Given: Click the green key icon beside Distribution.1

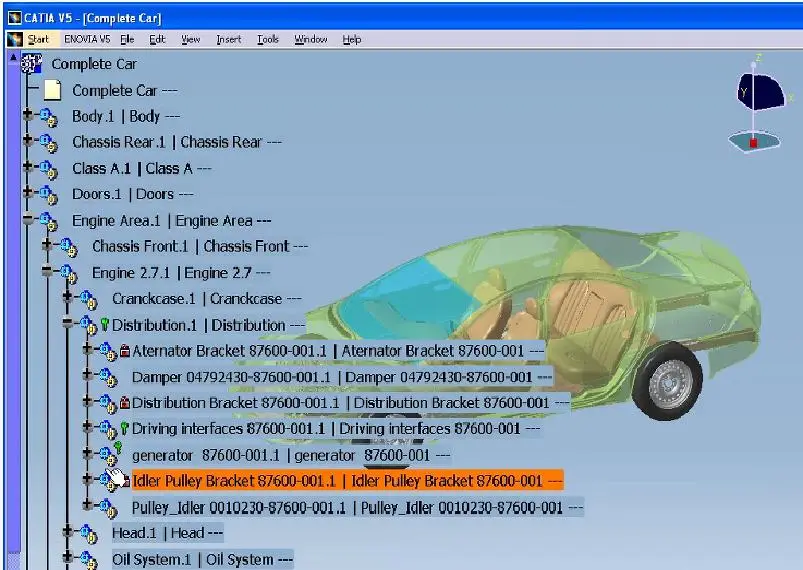Looking at the screenshot, I should (104, 324).
